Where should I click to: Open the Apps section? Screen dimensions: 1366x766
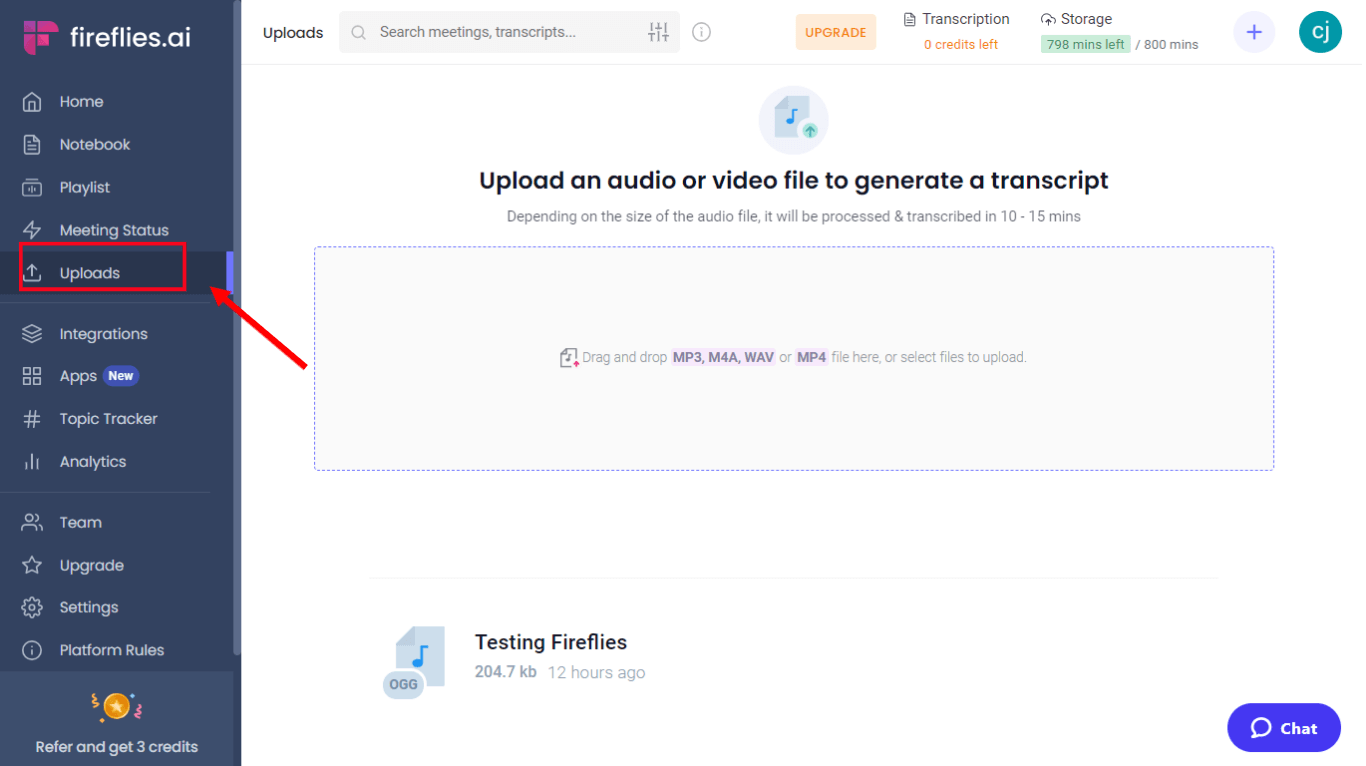pos(78,376)
